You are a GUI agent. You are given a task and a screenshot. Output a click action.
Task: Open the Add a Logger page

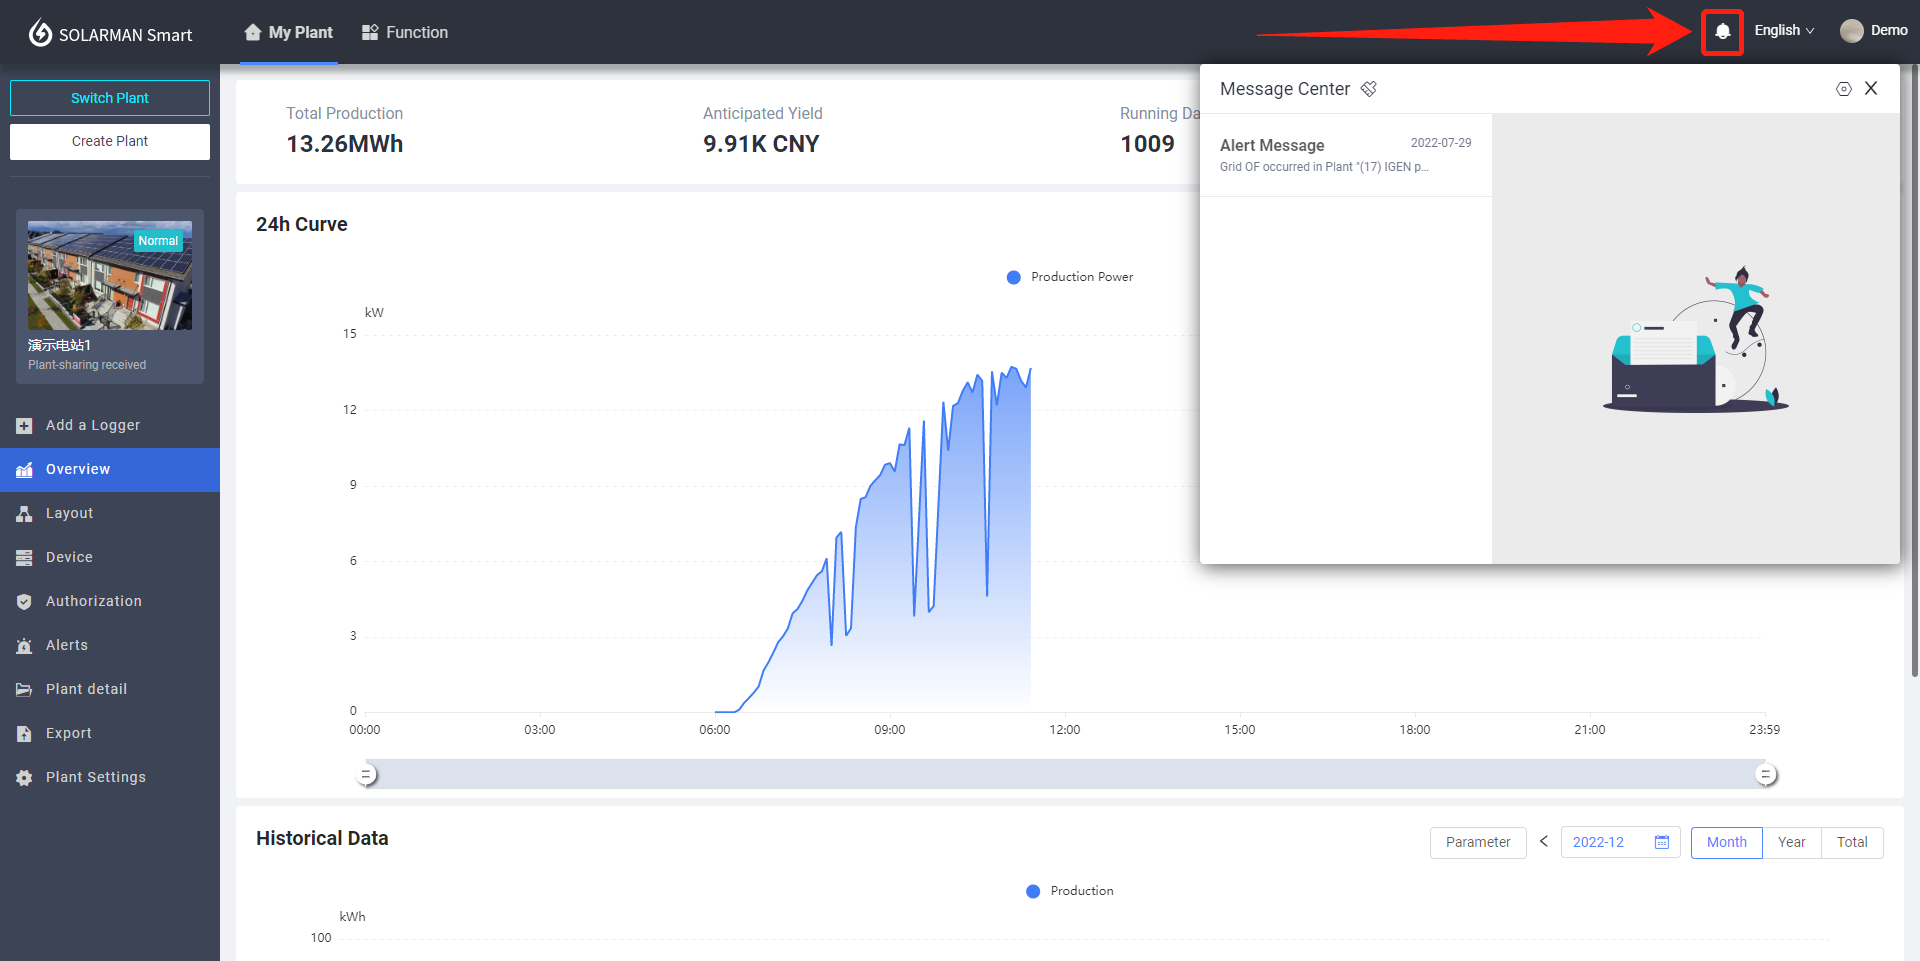point(110,425)
